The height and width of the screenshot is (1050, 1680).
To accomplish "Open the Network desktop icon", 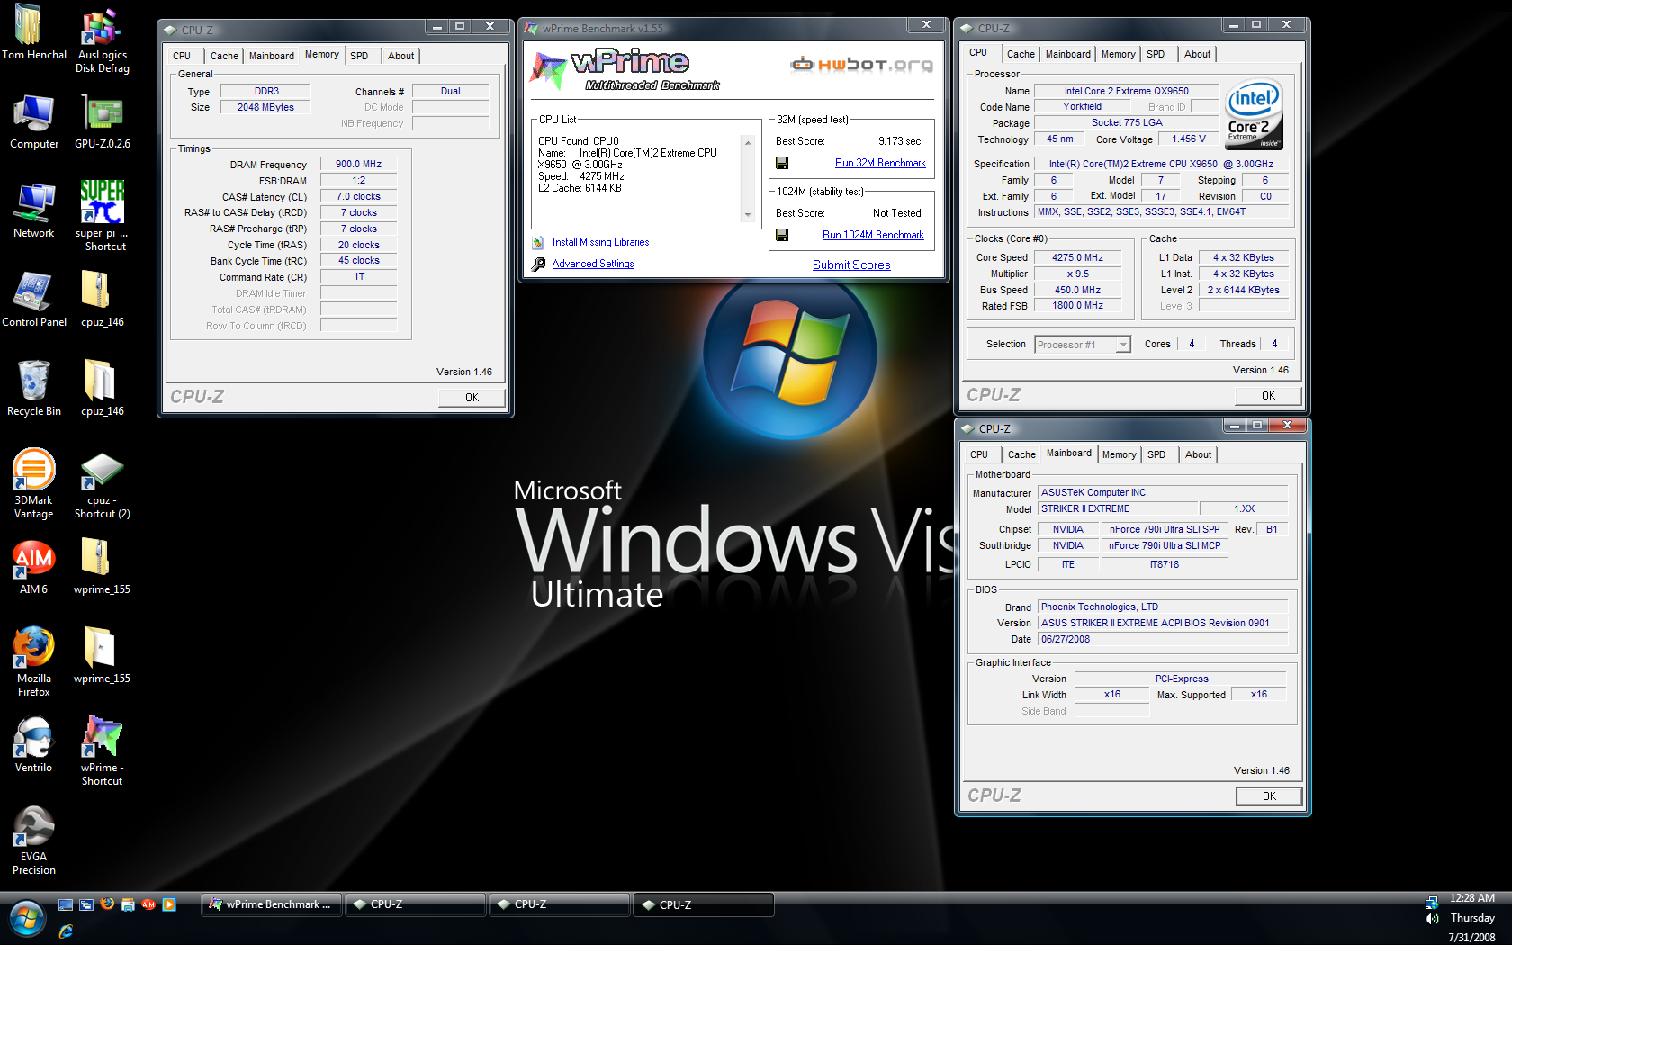I will (x=34, y=211).
